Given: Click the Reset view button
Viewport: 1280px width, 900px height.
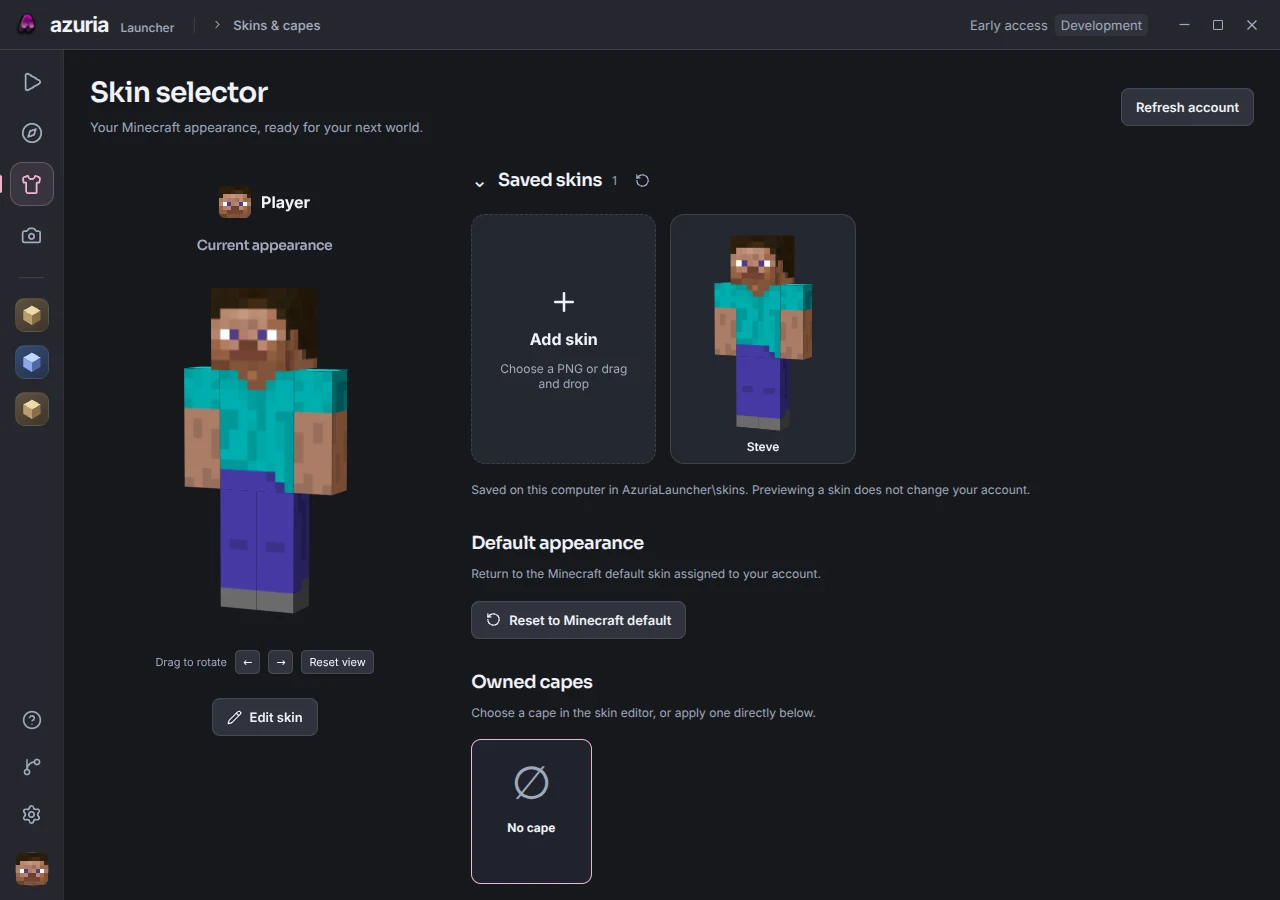Looking at the screenshot, I should [x=337, y=662].
